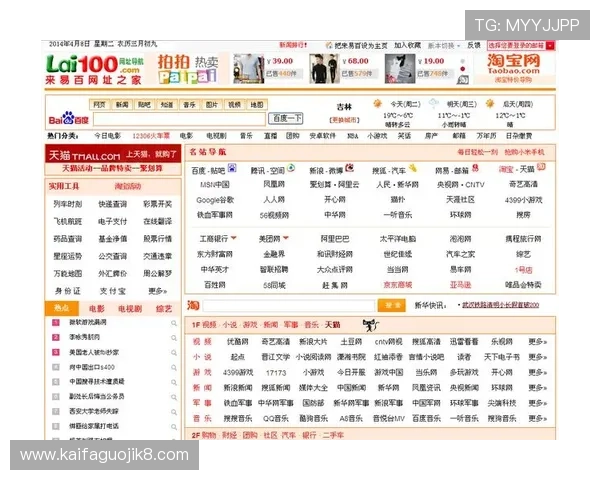Click magnifier icon on 微软游戏 hot row

pos(174,323)
